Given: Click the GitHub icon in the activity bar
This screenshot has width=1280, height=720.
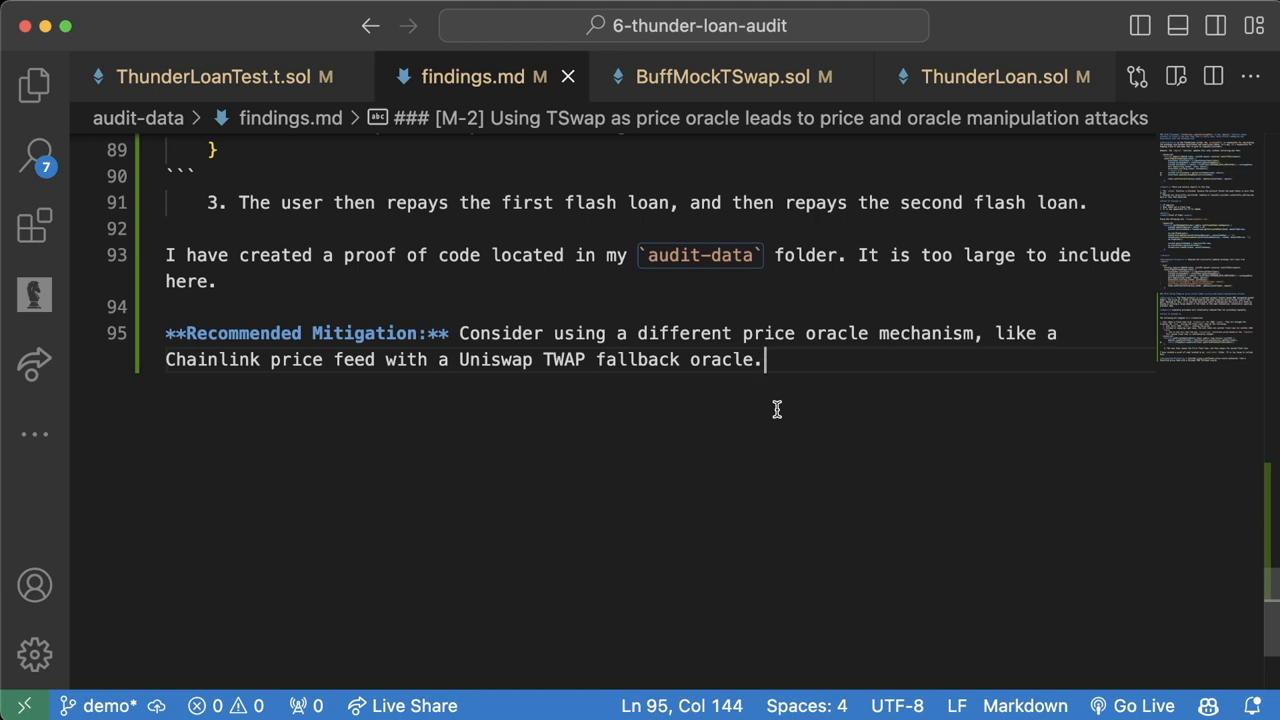Looking at the screenshot, I should click(34, 293).
